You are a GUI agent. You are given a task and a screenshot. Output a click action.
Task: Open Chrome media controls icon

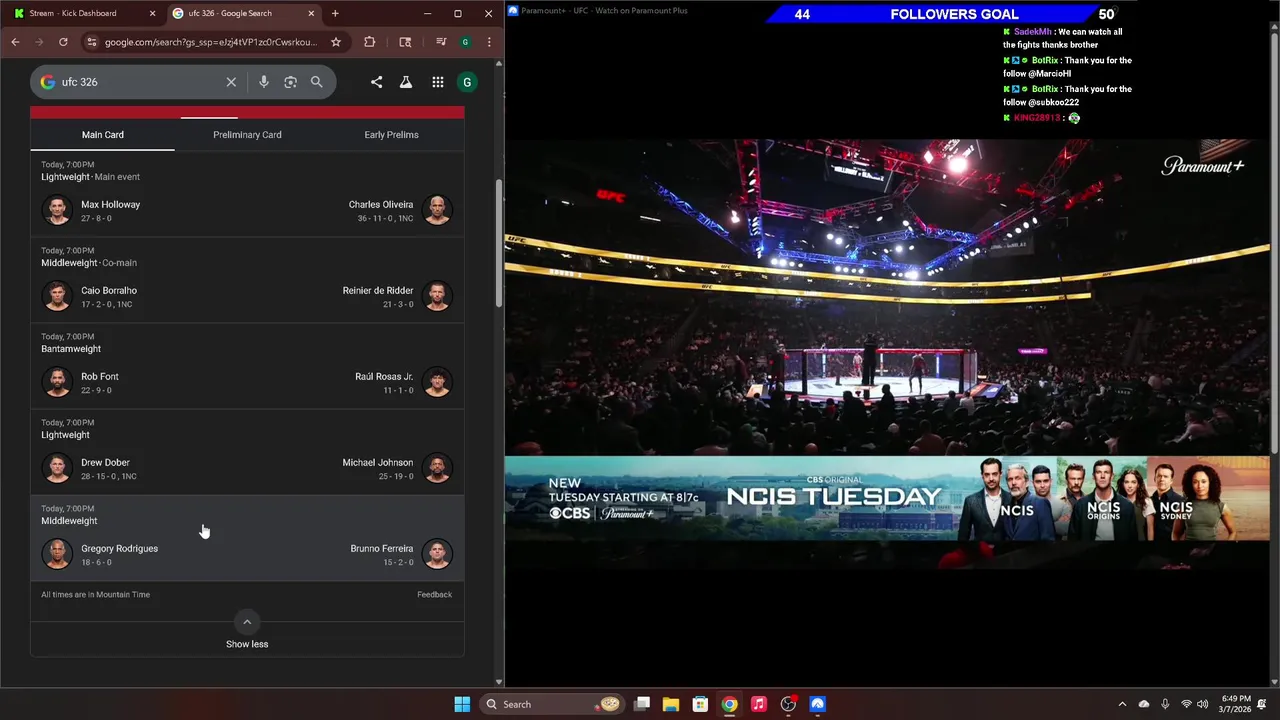[441, 42]
